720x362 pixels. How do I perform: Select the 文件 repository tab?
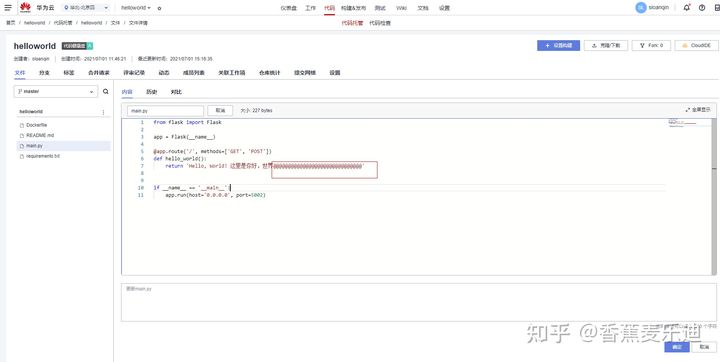[x=20, y=73]
